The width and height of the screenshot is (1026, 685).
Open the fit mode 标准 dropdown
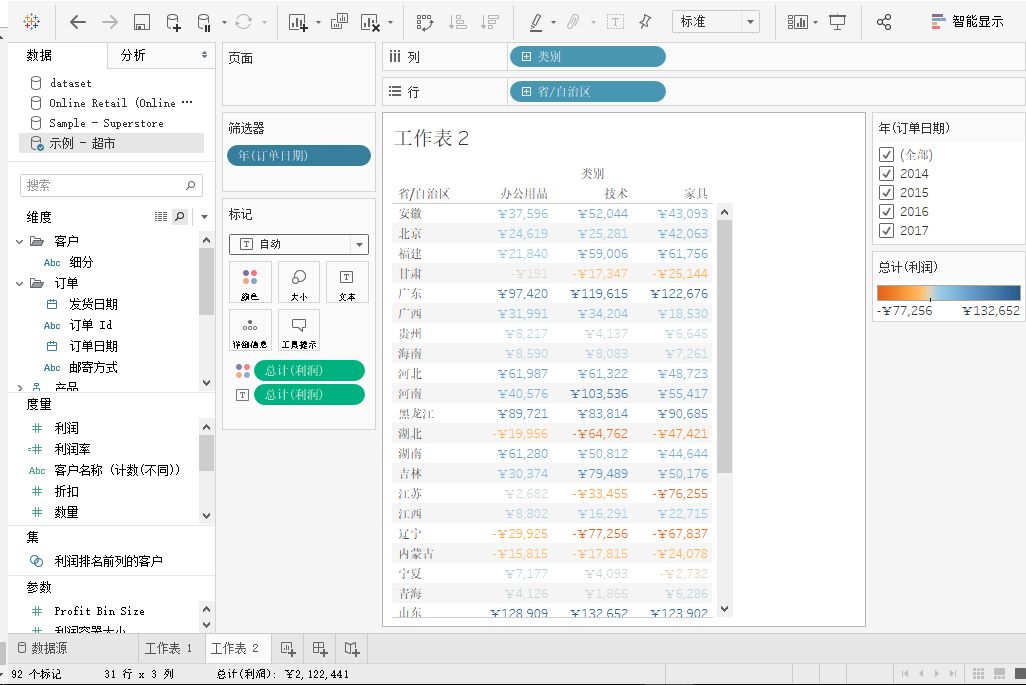click(x=716, y=22)
